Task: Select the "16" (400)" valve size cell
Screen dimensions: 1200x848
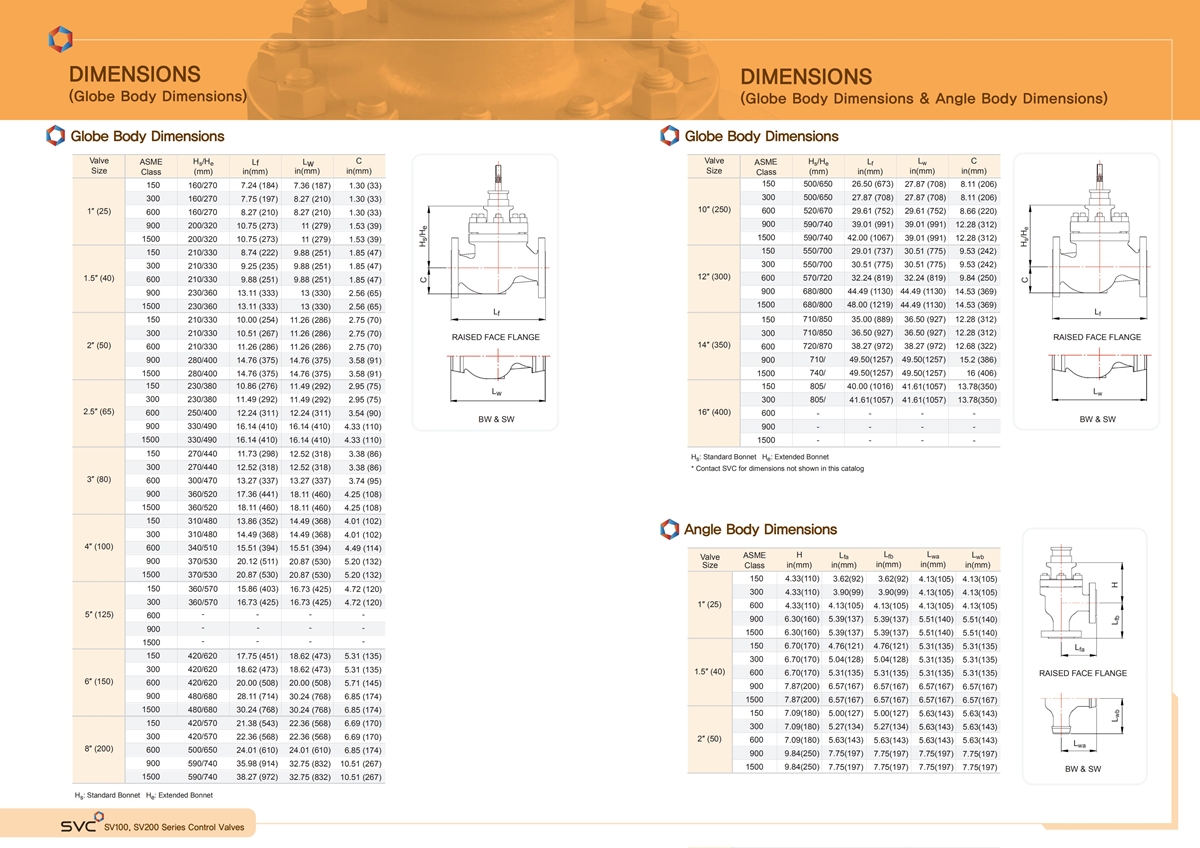Action: [714, 412]
